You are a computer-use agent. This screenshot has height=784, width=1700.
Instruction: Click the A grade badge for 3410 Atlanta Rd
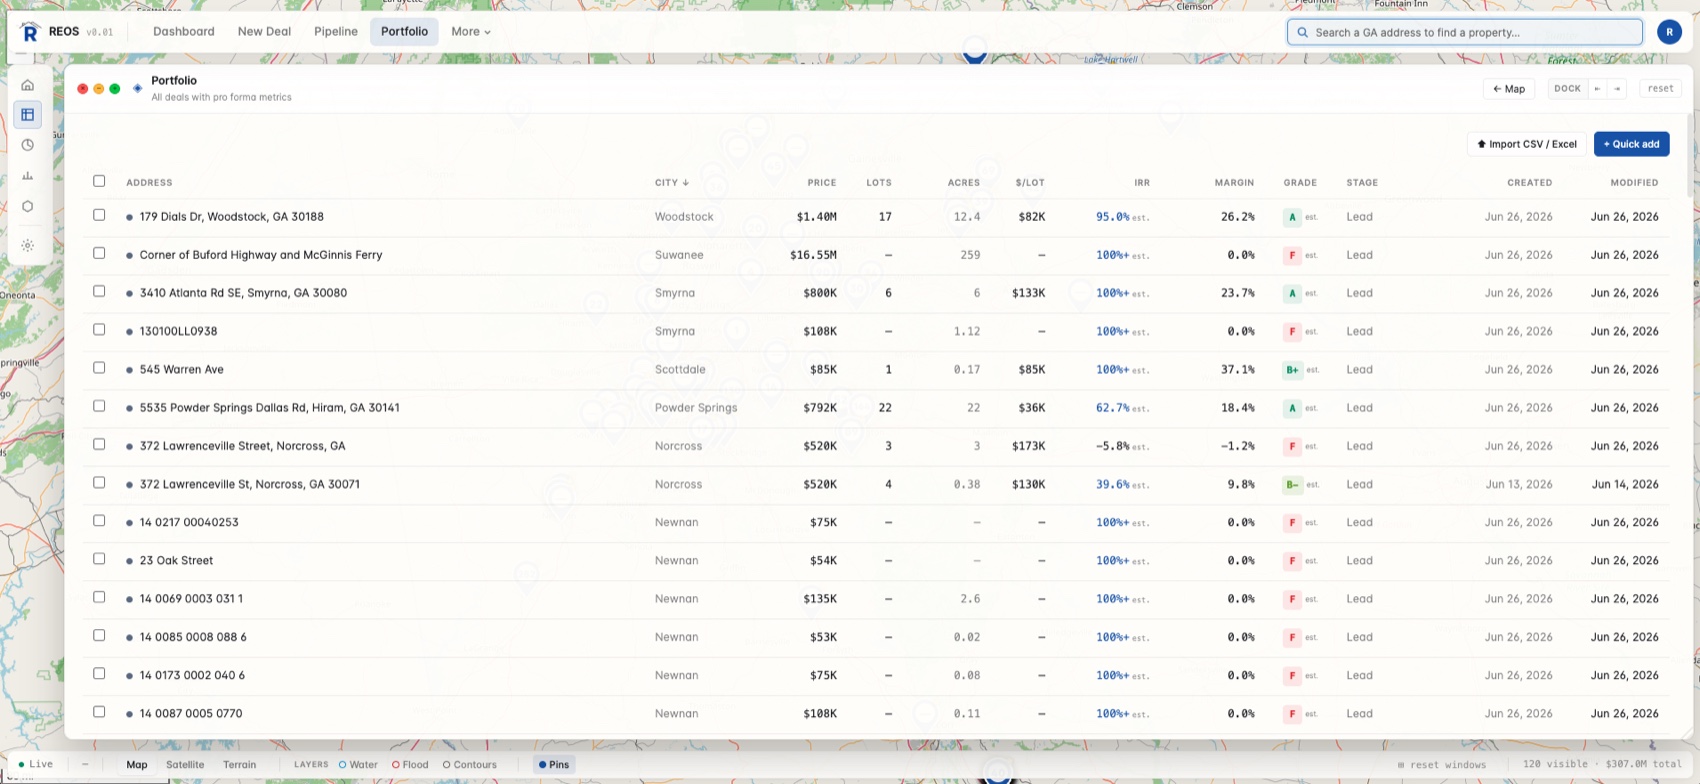point(1292,293)
